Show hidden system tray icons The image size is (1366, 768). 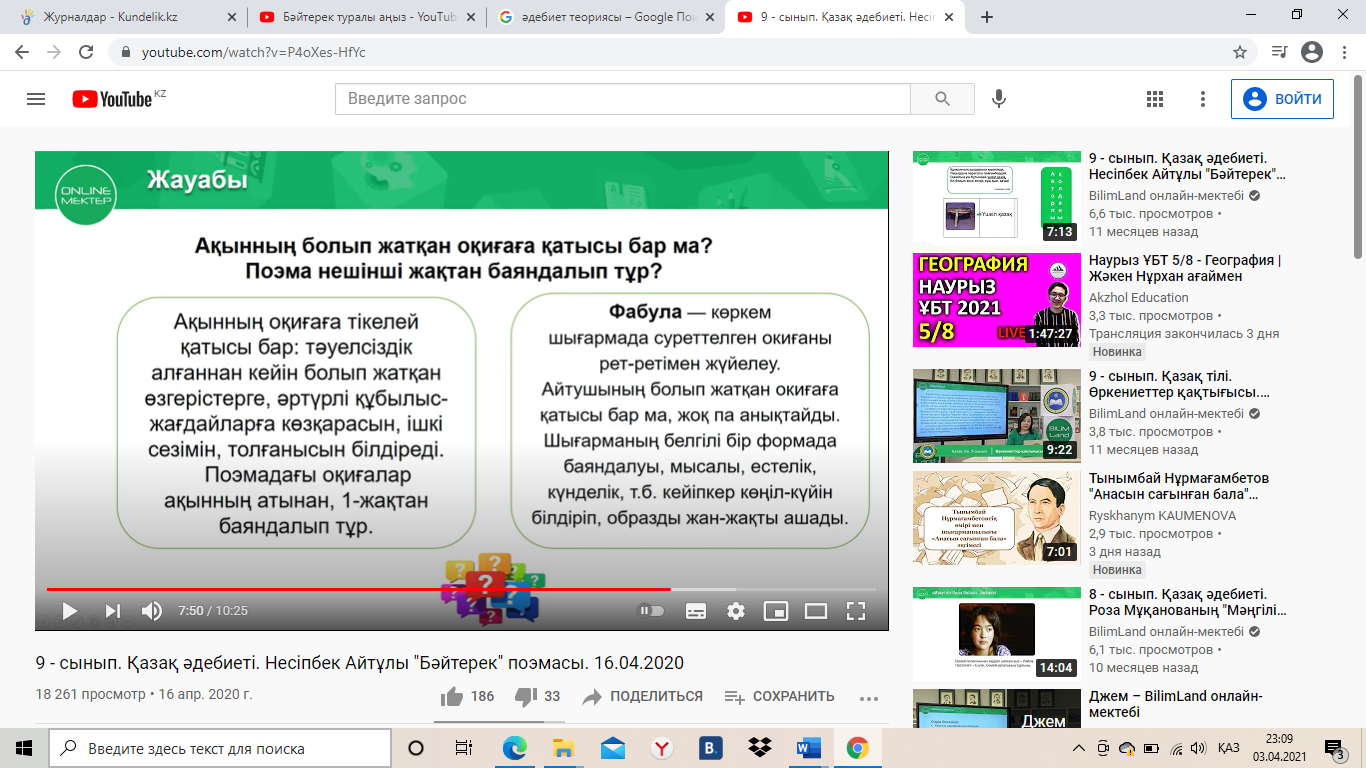click(1077, 748)
